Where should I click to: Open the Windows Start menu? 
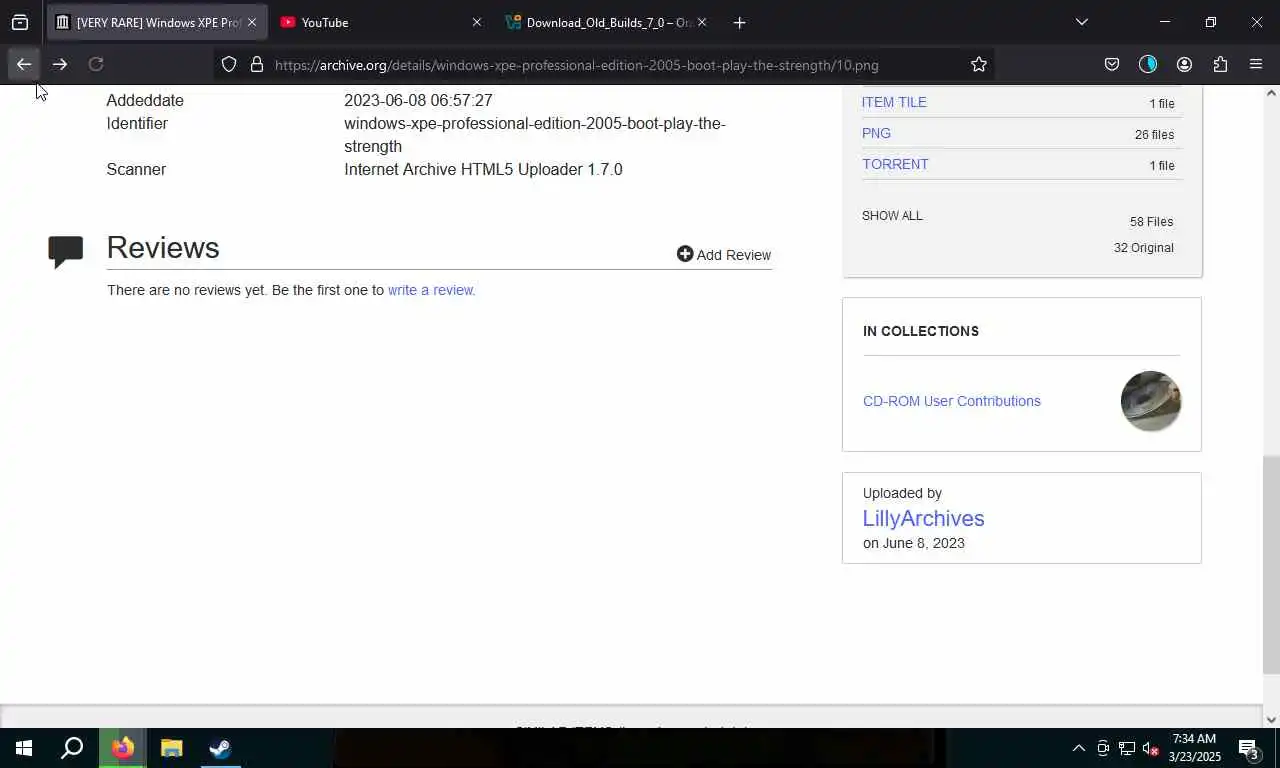point(24,748)
